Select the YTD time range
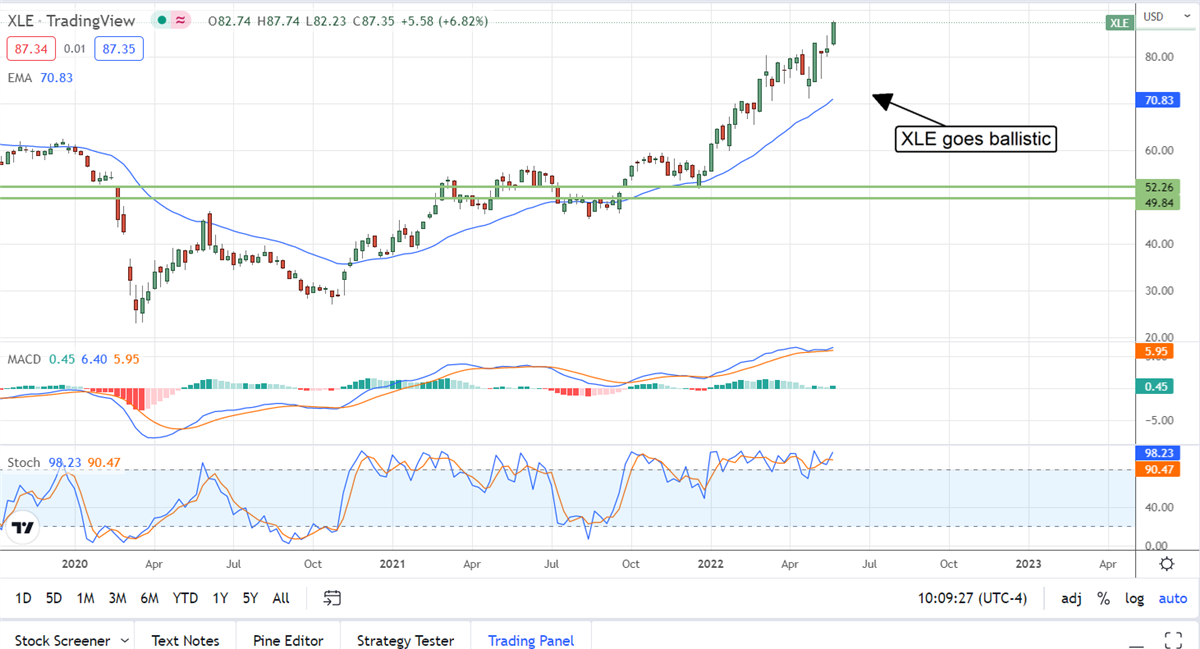 (x=185, y=598)
